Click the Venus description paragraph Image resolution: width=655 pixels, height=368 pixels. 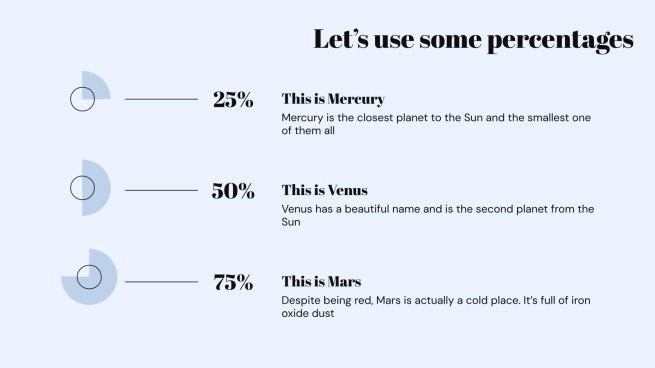[438, 215]
